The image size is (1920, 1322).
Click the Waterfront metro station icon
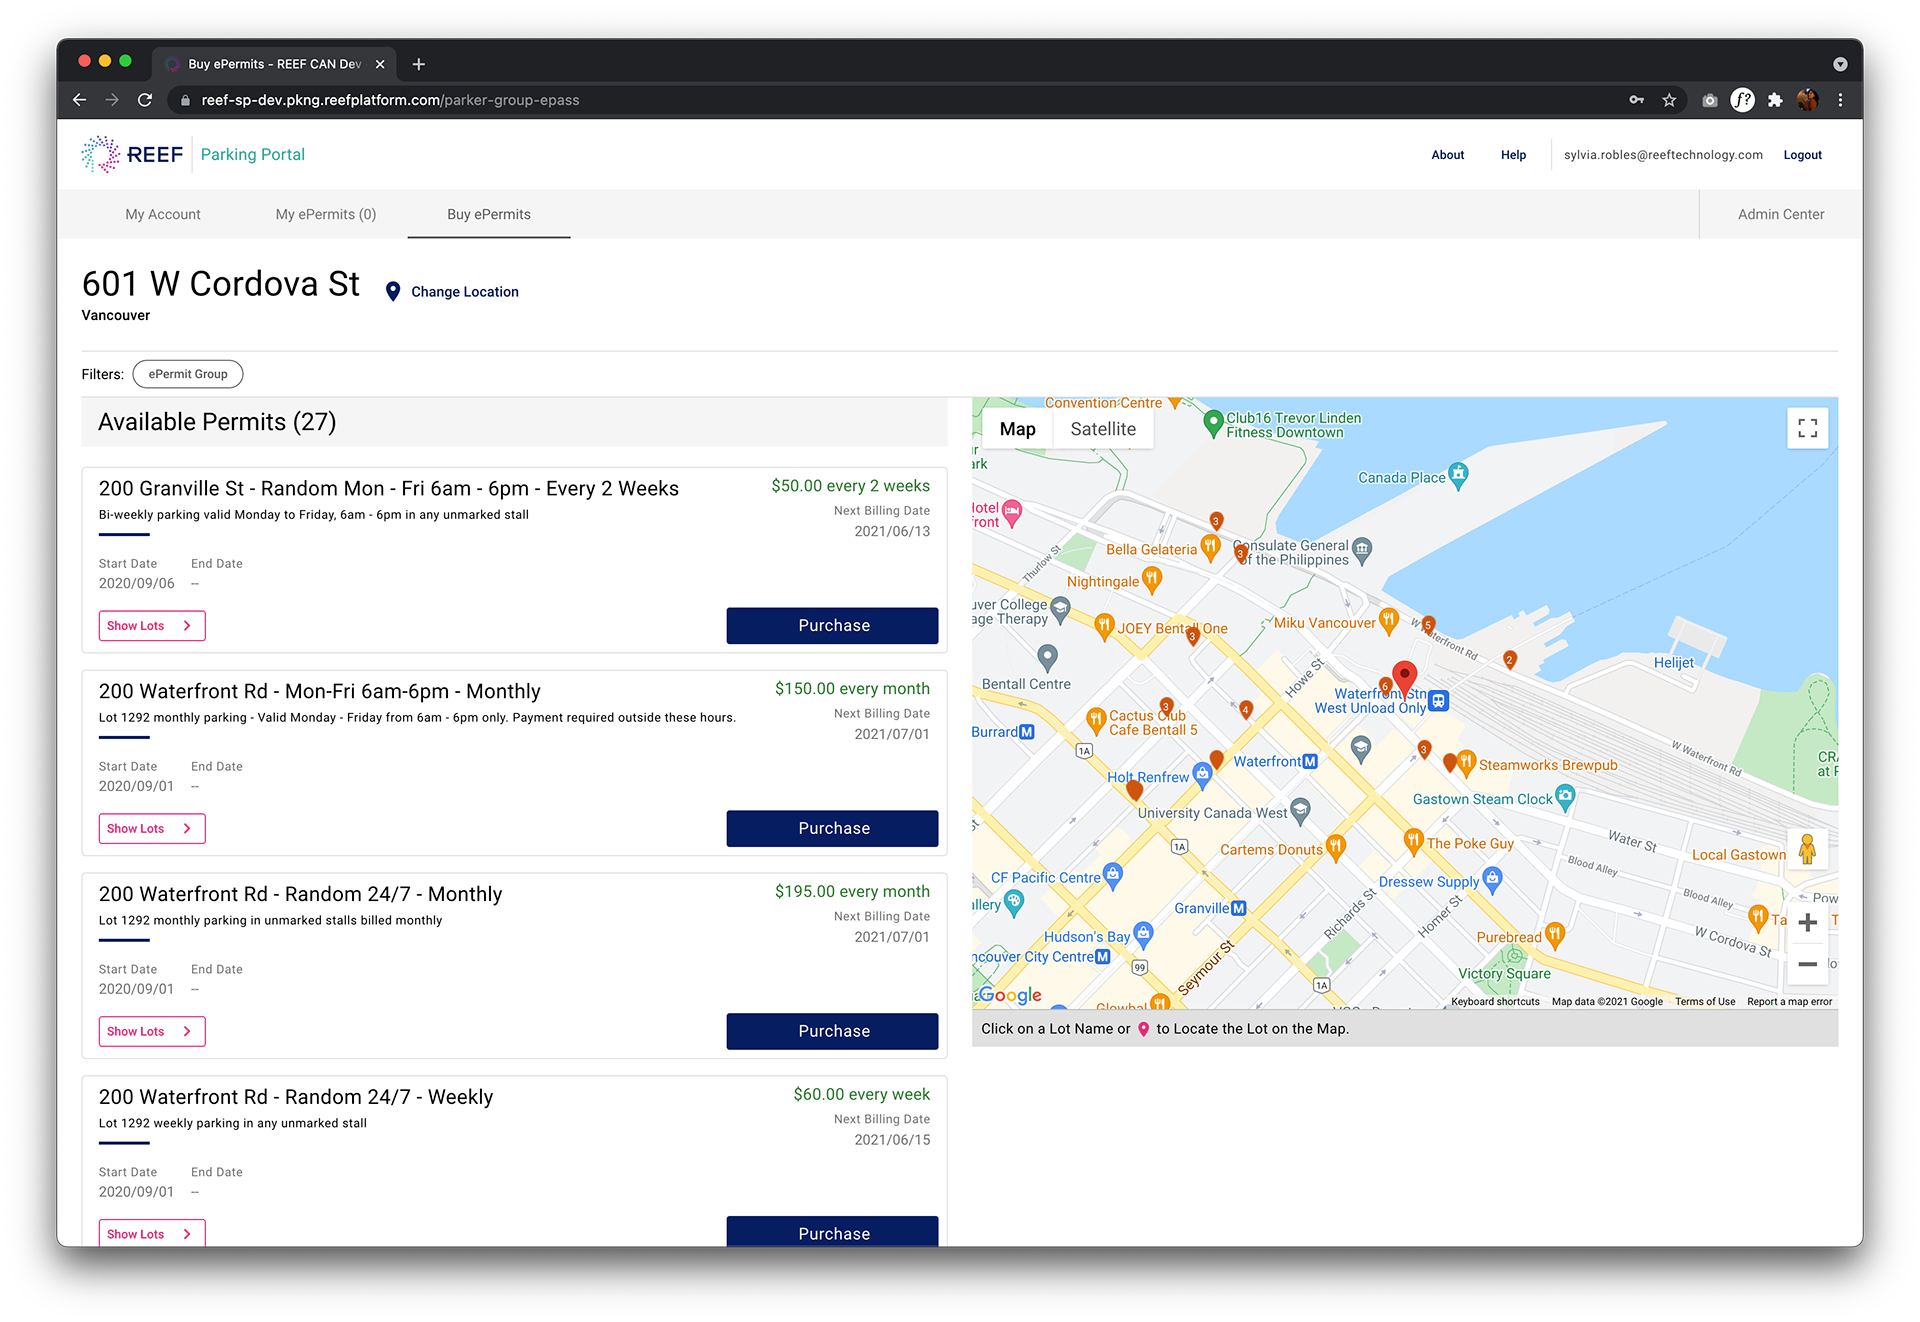coord(1310,762)
